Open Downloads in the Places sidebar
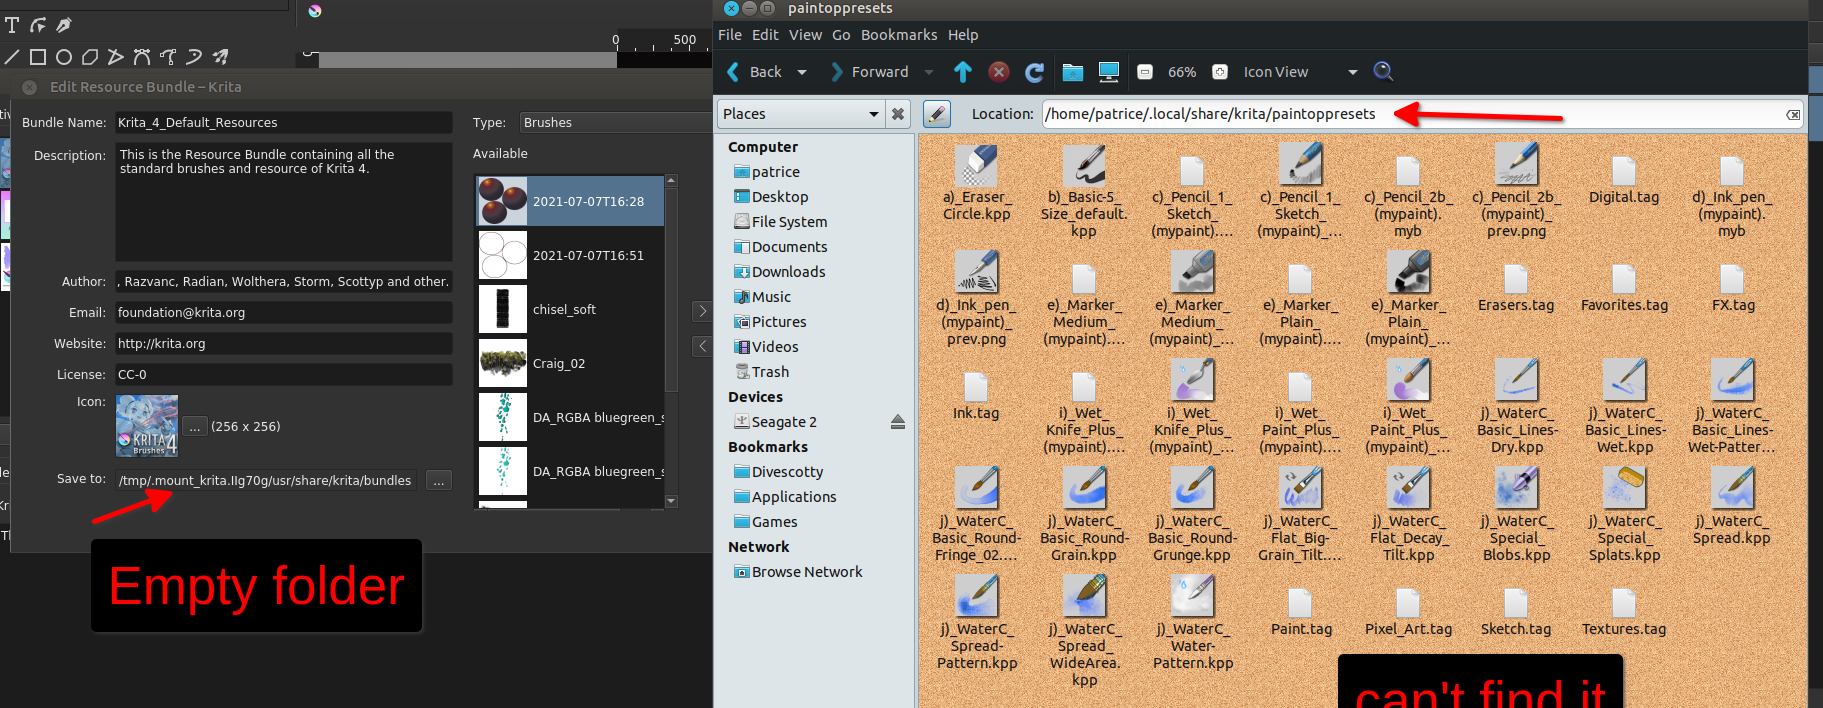 780,272
